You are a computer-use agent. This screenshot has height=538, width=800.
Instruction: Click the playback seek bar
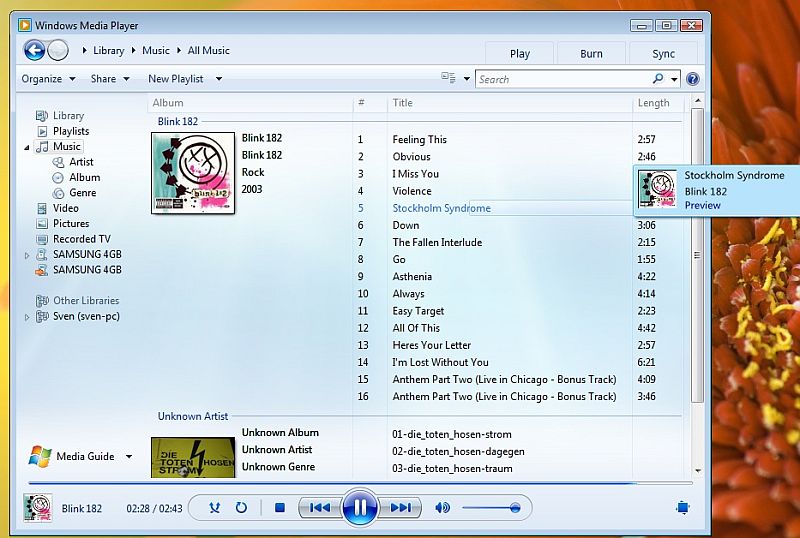coord(360,482)
